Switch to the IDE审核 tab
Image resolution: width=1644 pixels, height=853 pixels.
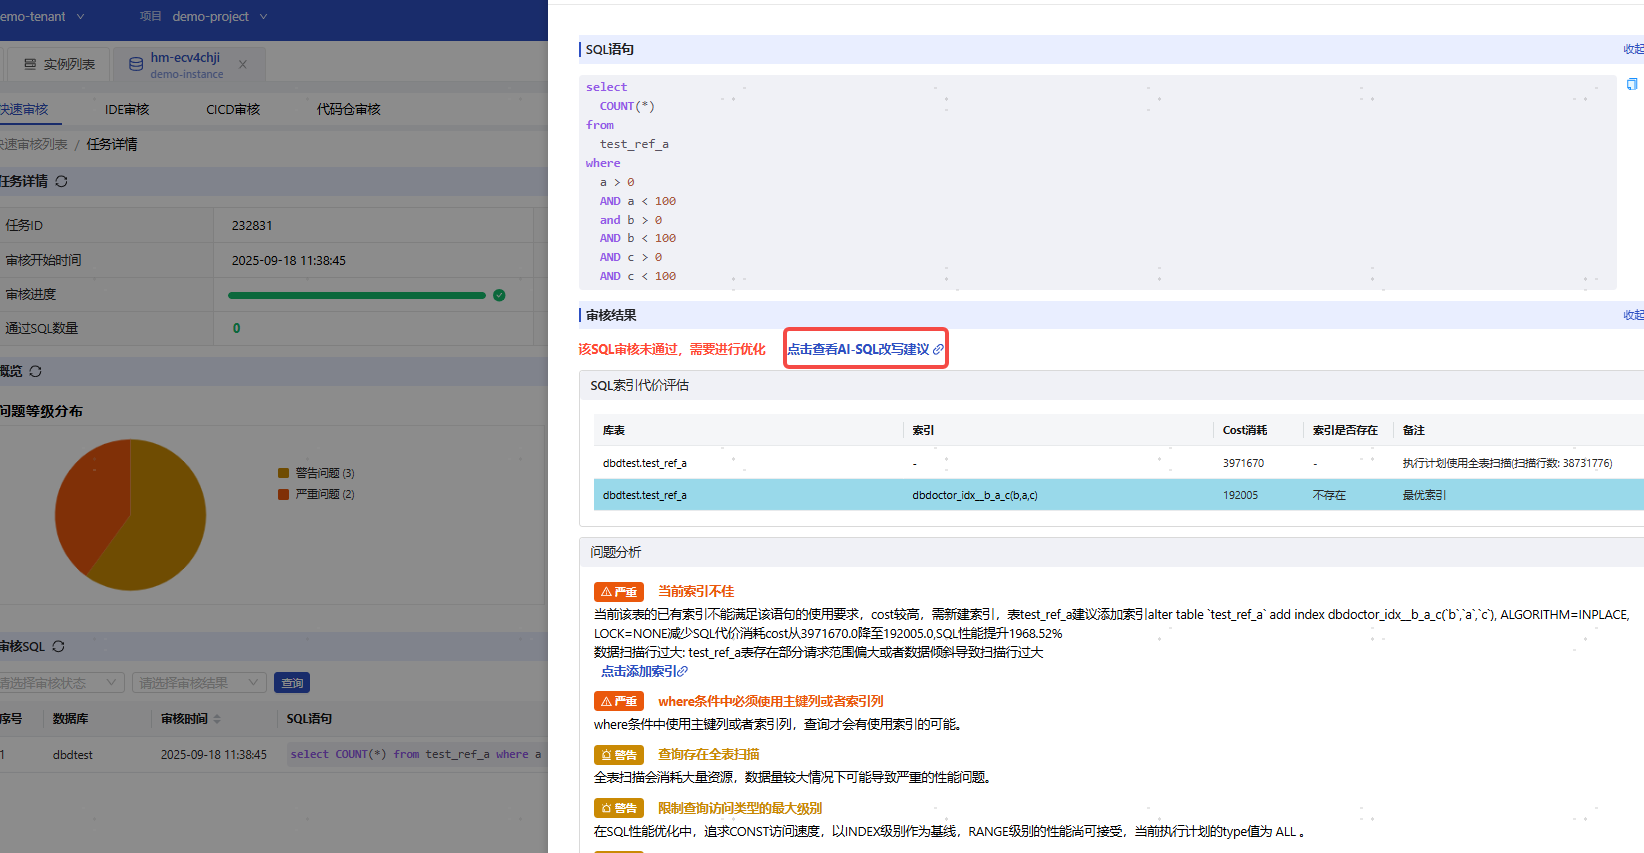tap(127, 109)
